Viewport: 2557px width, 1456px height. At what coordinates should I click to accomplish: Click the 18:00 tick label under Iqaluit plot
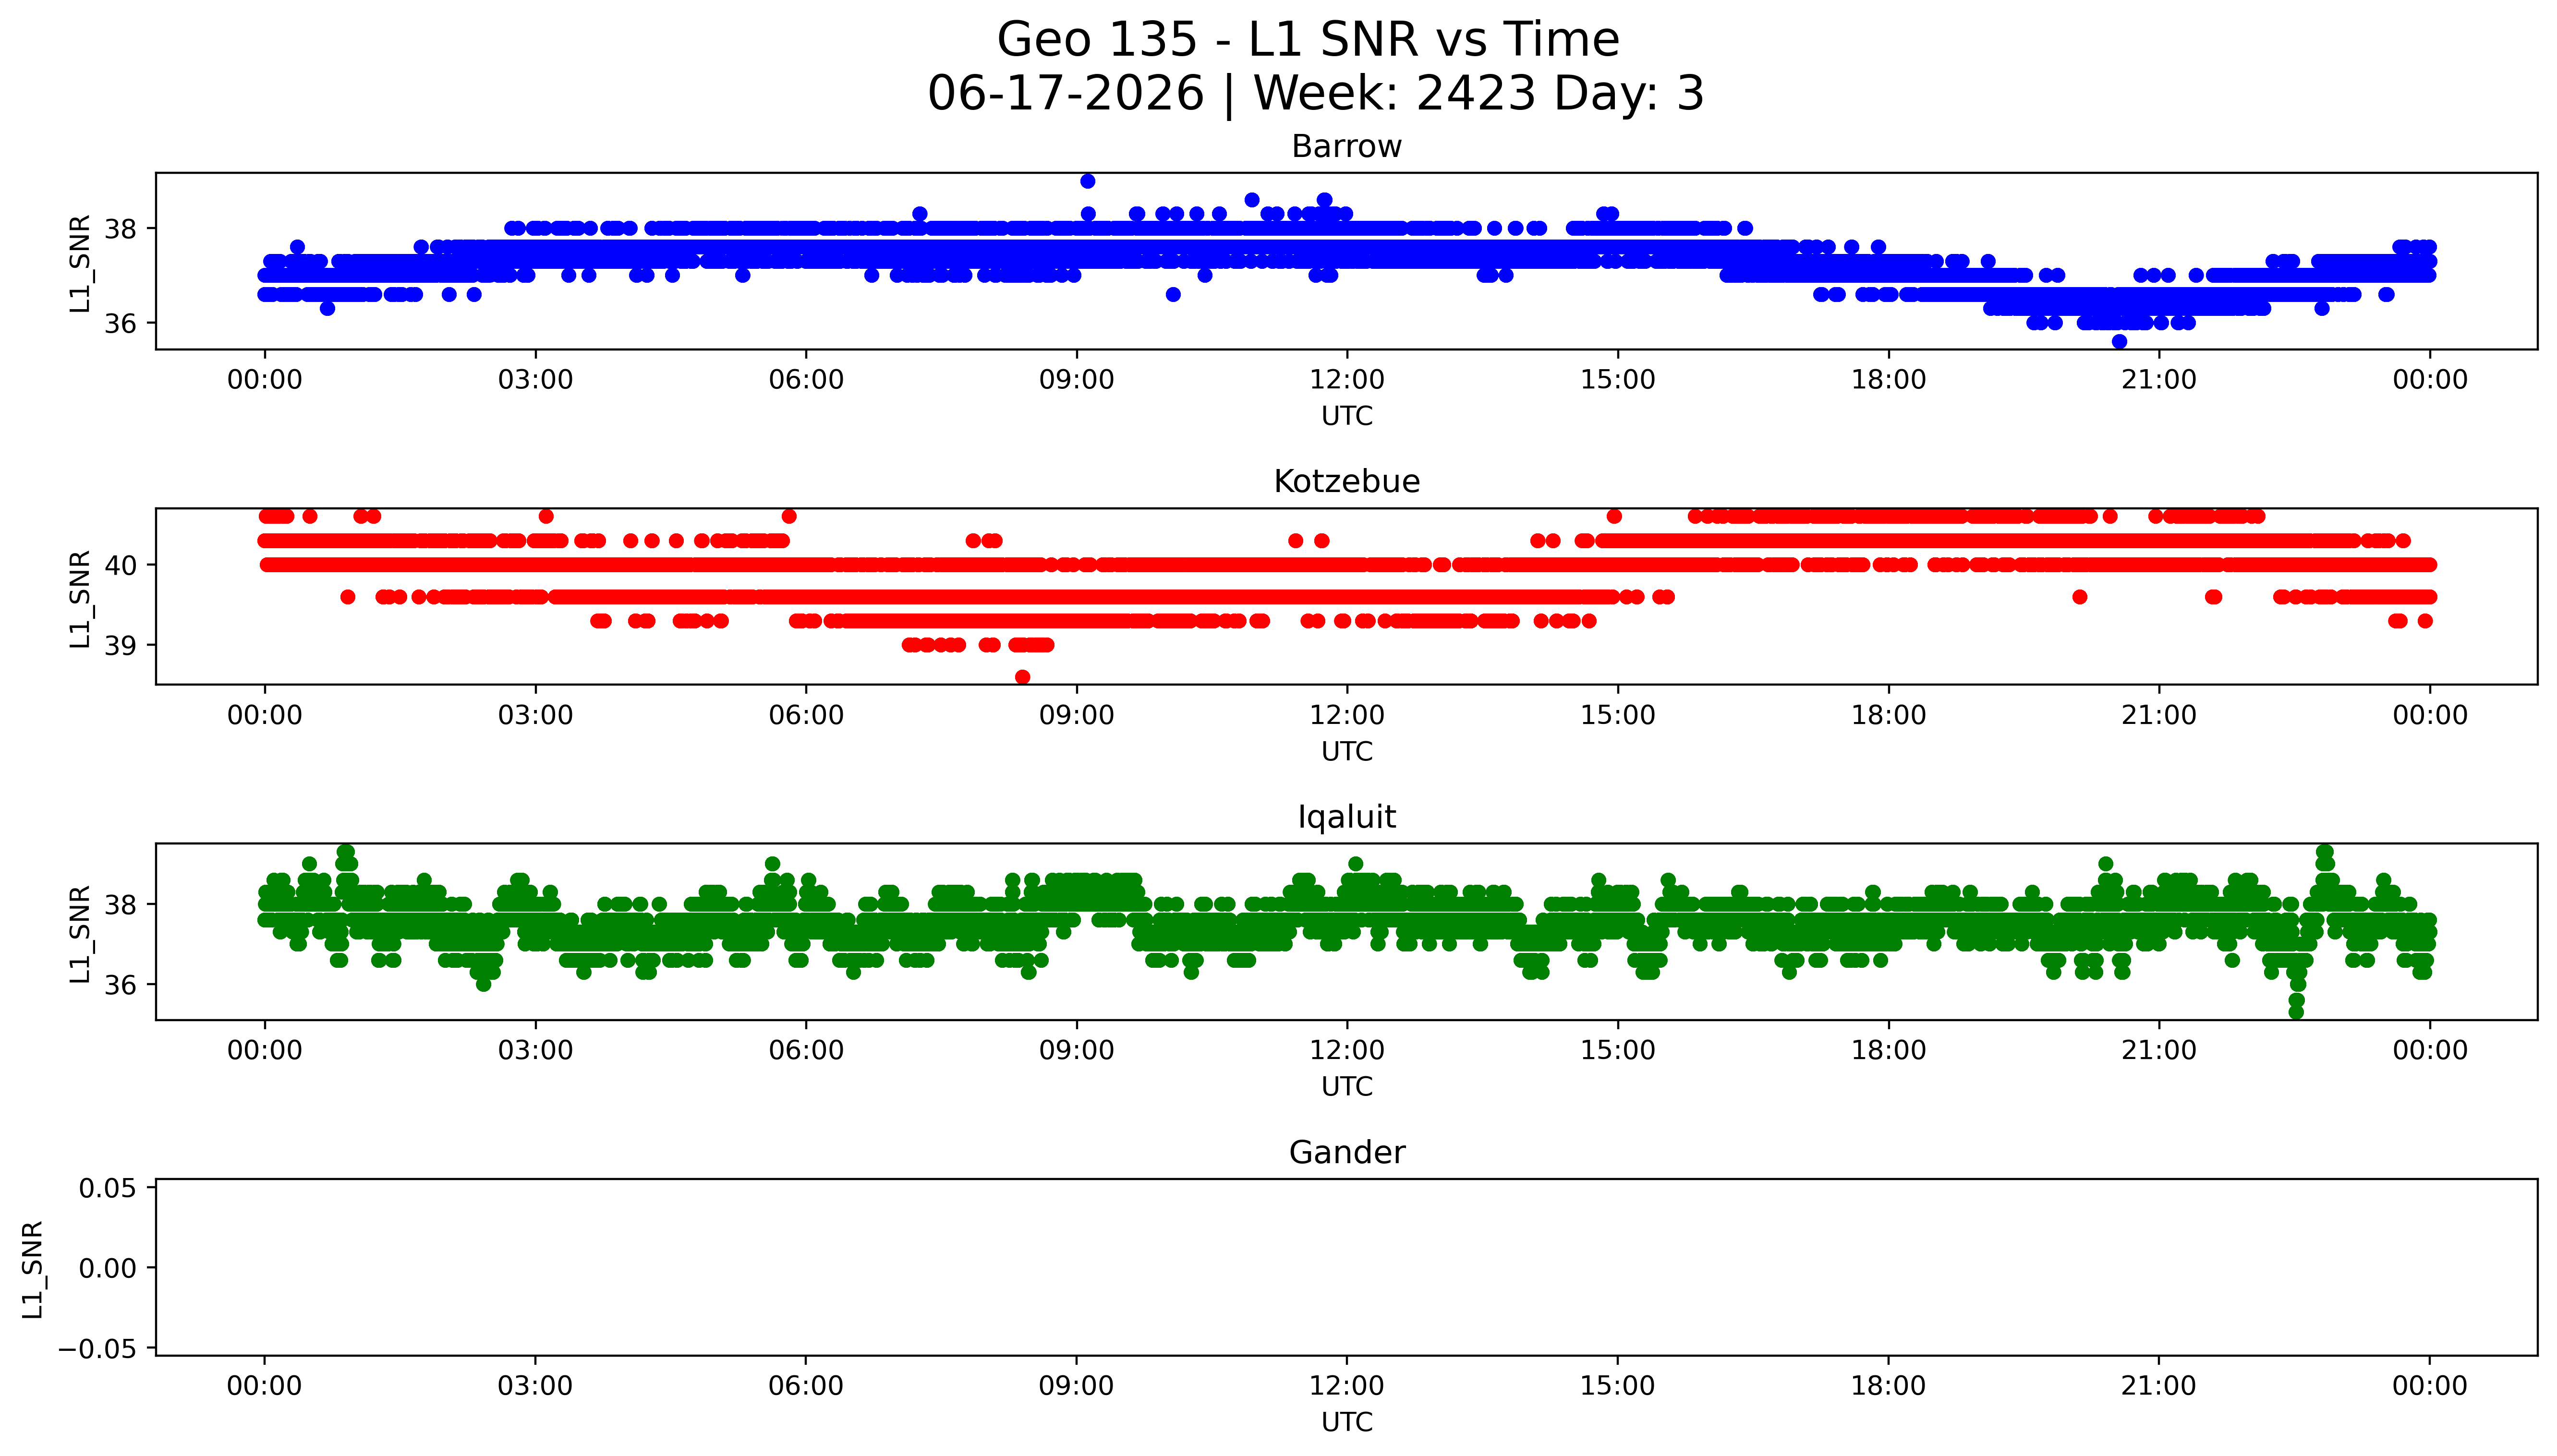1888,1051
